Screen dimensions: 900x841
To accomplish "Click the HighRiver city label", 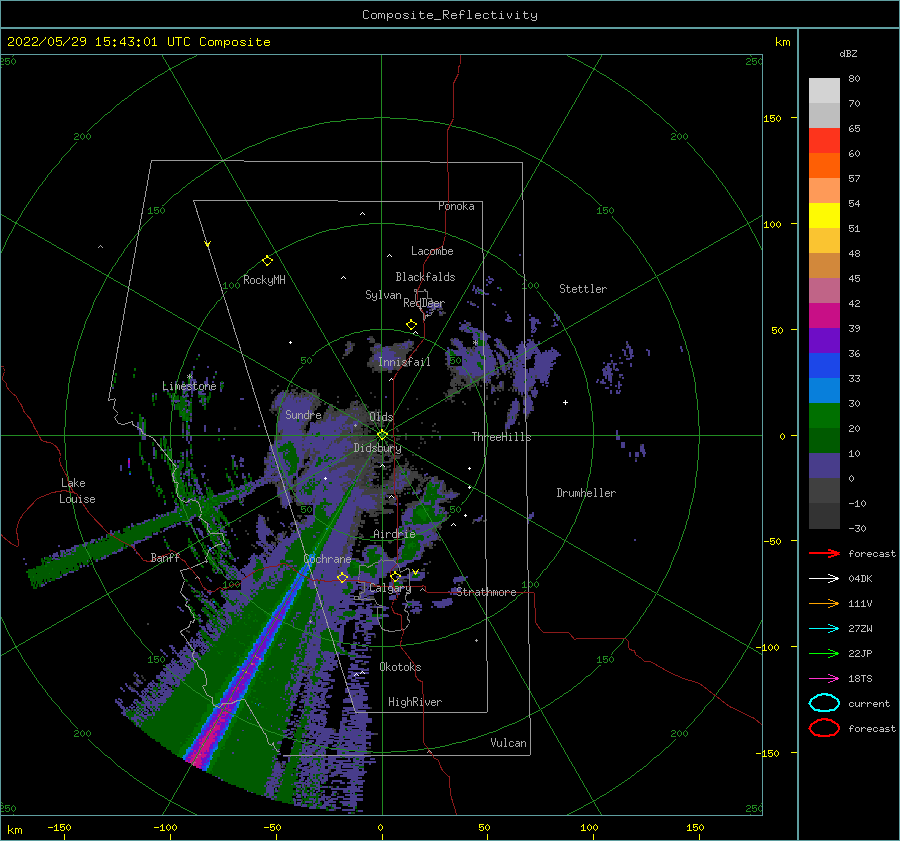I will [414, 702].
